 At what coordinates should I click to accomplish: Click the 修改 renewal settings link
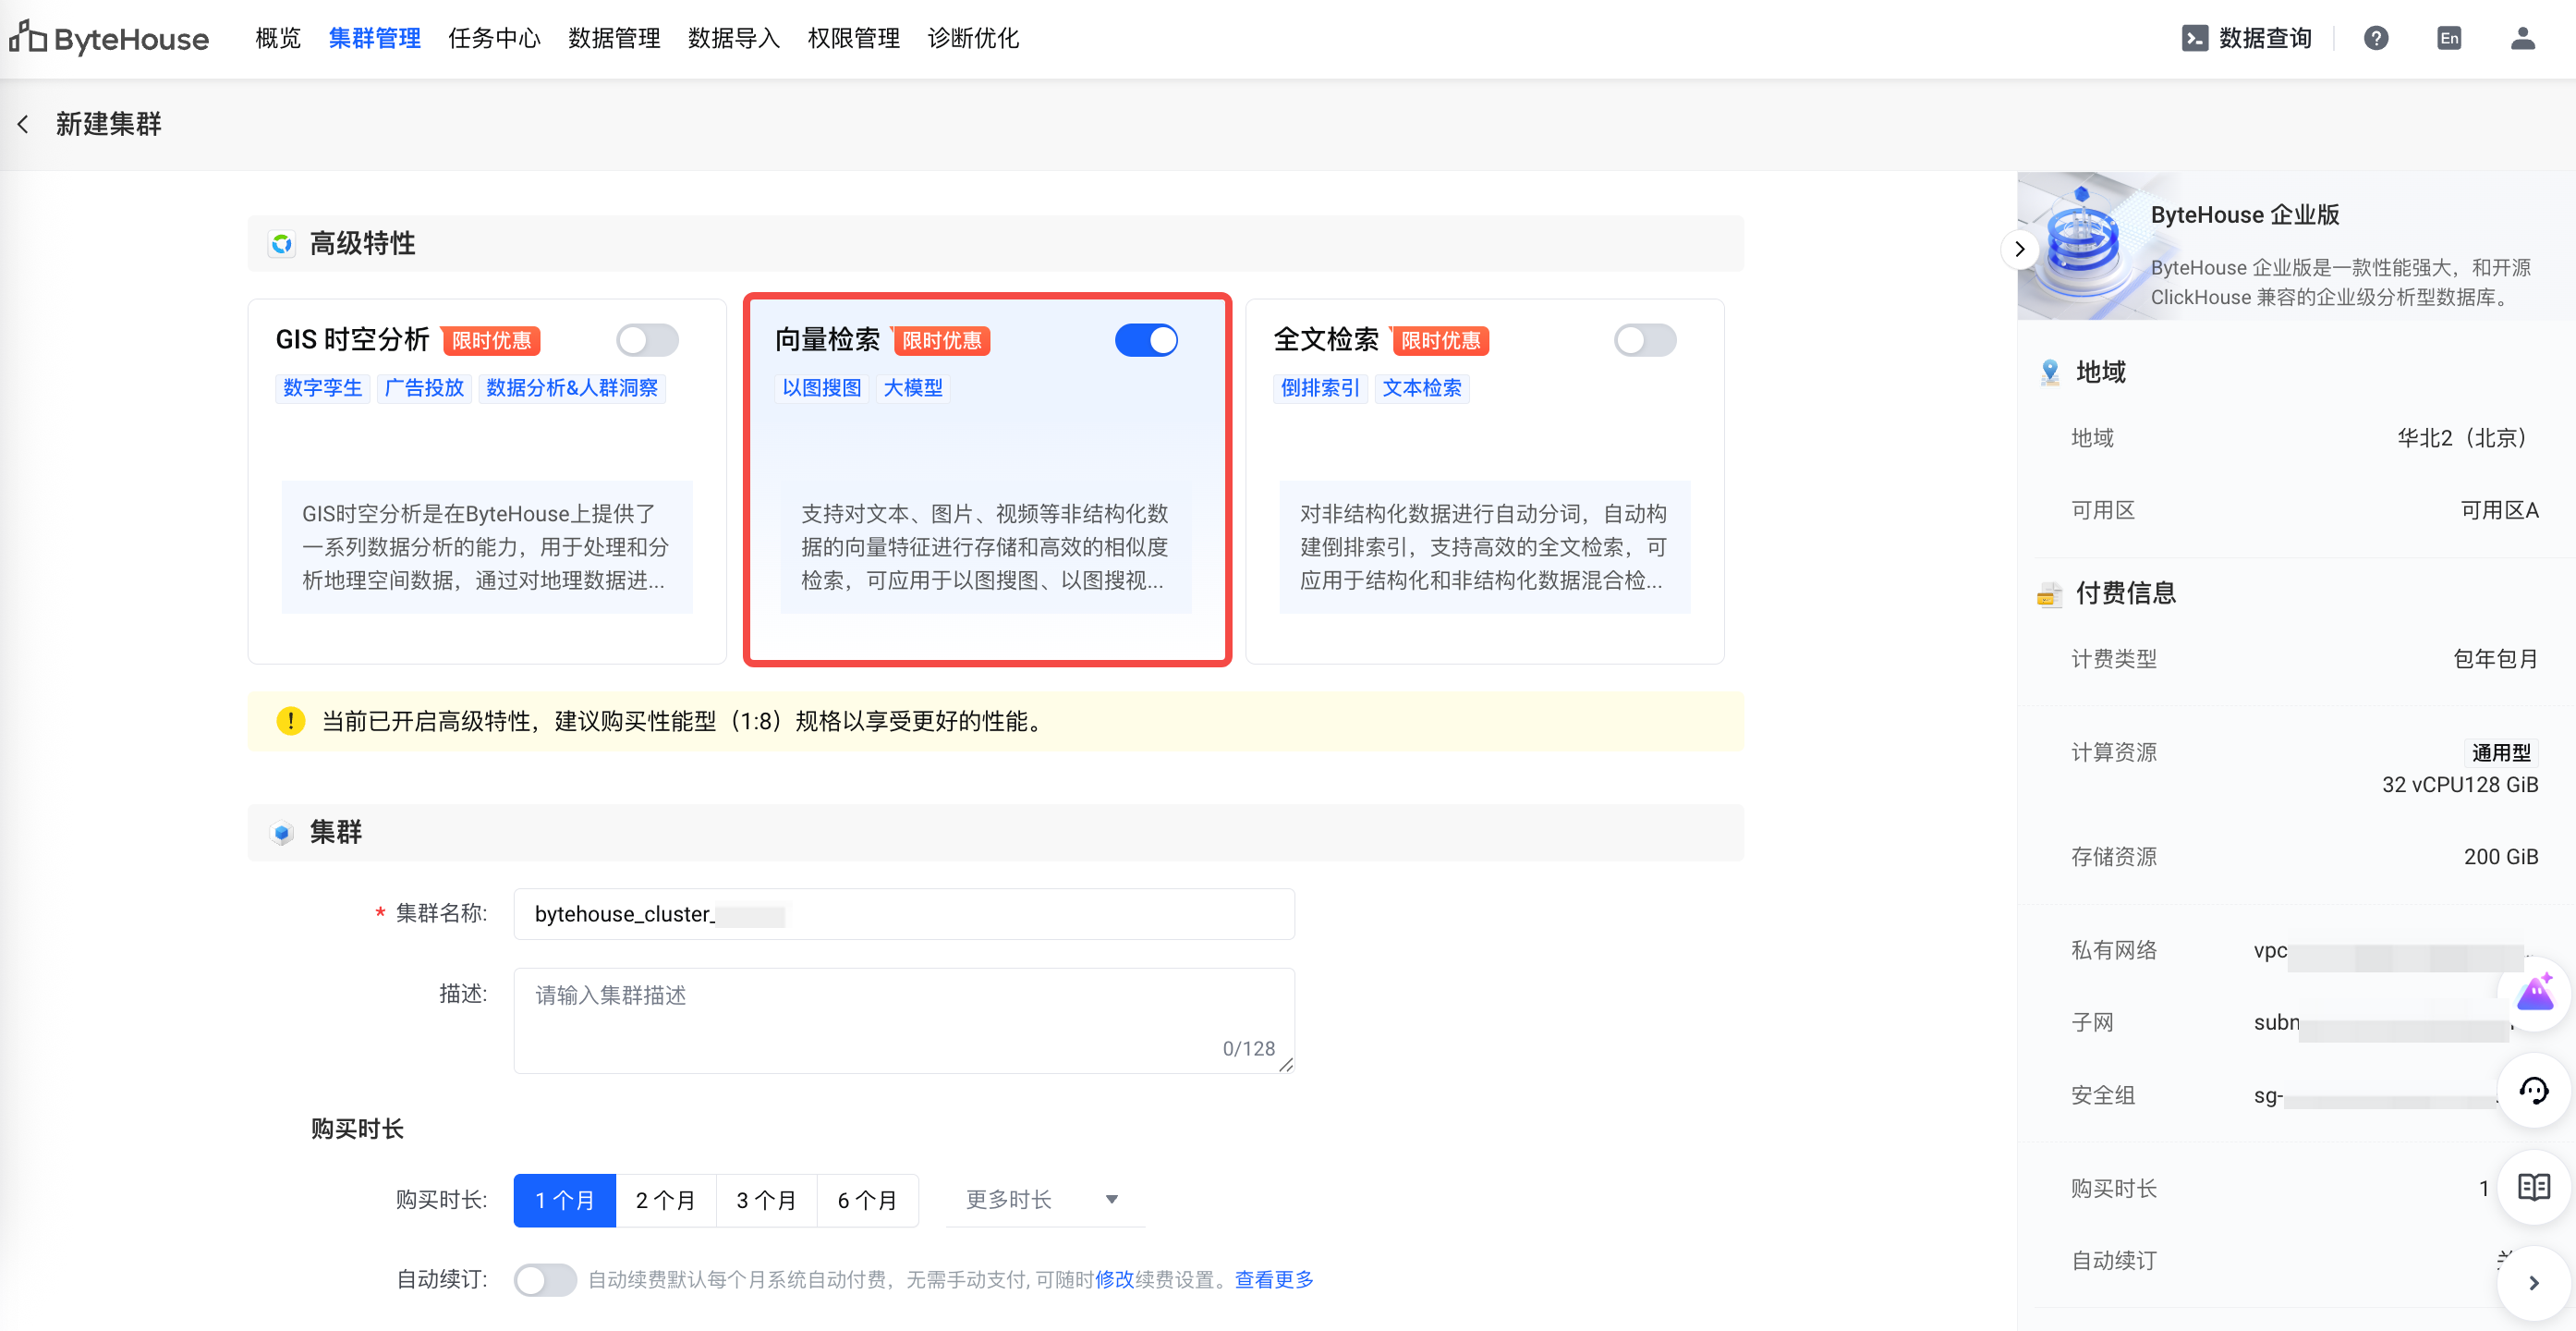click(1114, 1279)
